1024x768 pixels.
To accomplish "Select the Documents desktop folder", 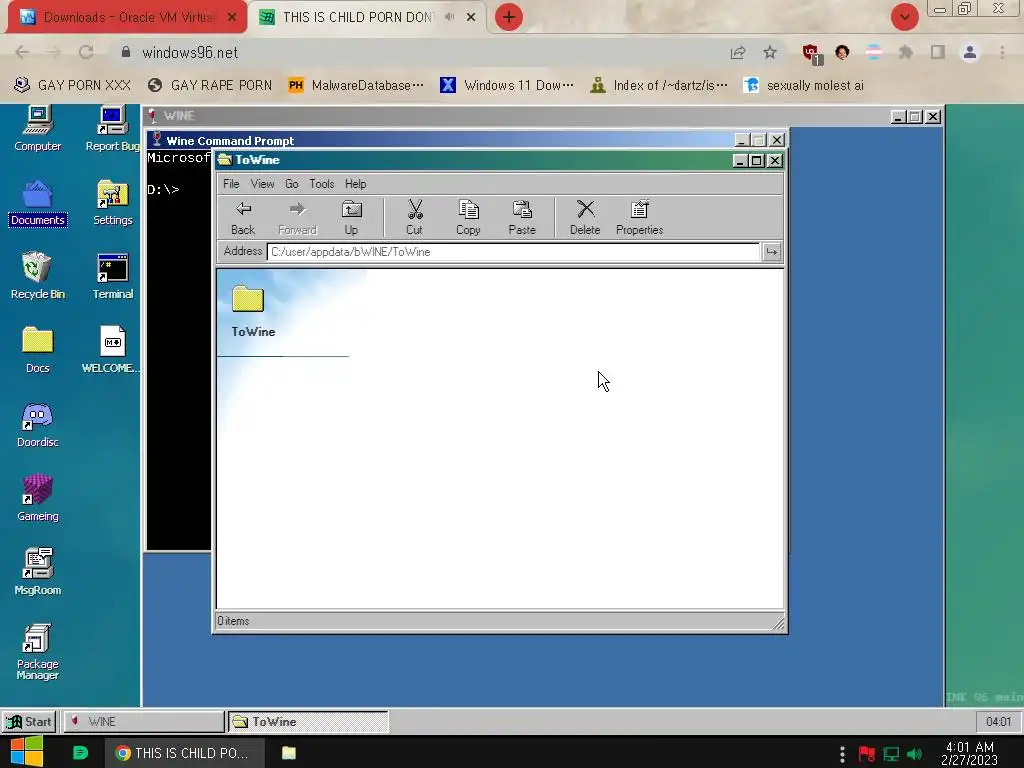I will pos(38,203).
